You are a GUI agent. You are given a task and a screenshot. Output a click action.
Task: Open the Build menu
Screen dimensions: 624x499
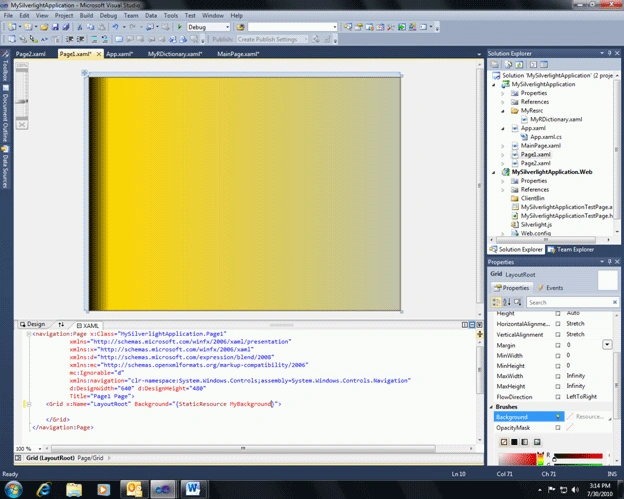(x=86, y=16)
